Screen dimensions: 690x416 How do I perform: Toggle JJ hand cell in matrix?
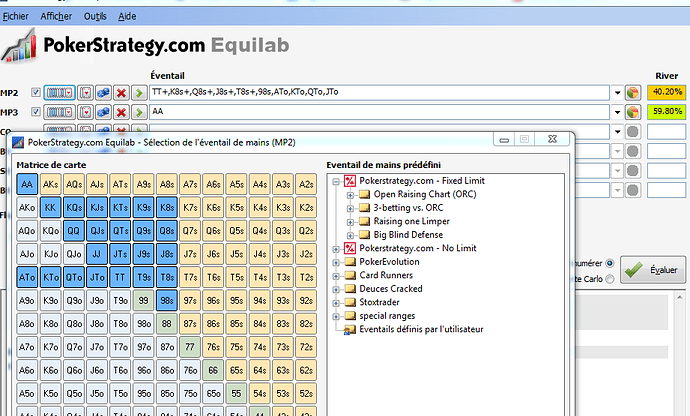(x=97, y=254)
